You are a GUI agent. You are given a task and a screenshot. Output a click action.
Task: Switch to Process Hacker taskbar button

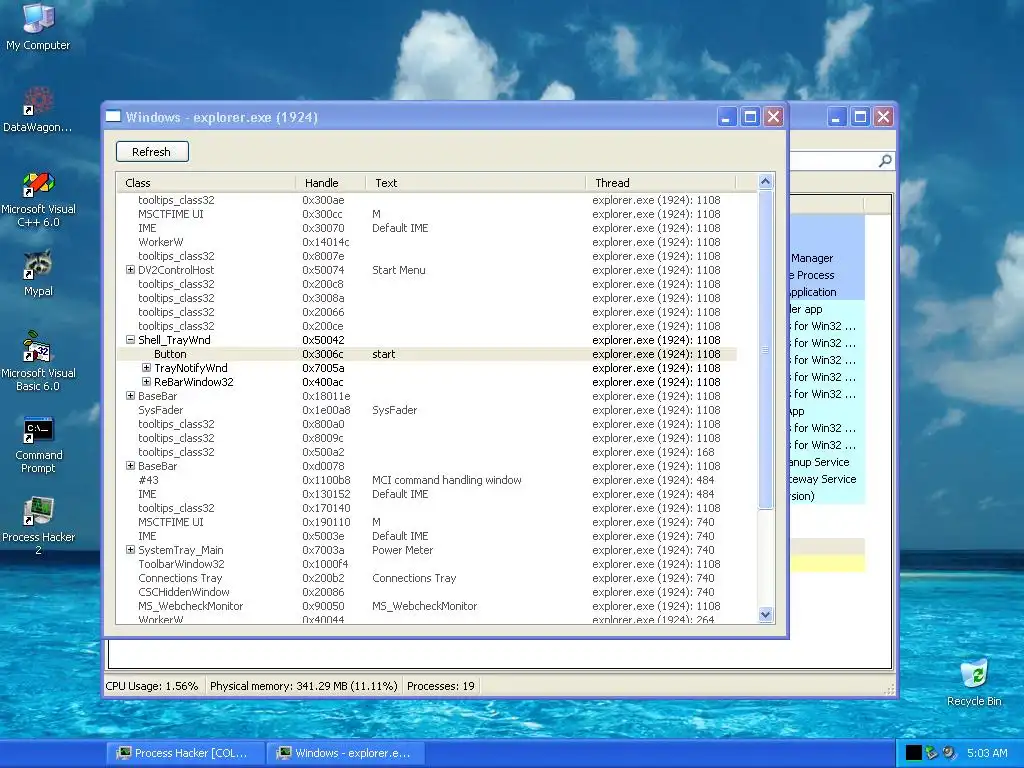(186, 753)
